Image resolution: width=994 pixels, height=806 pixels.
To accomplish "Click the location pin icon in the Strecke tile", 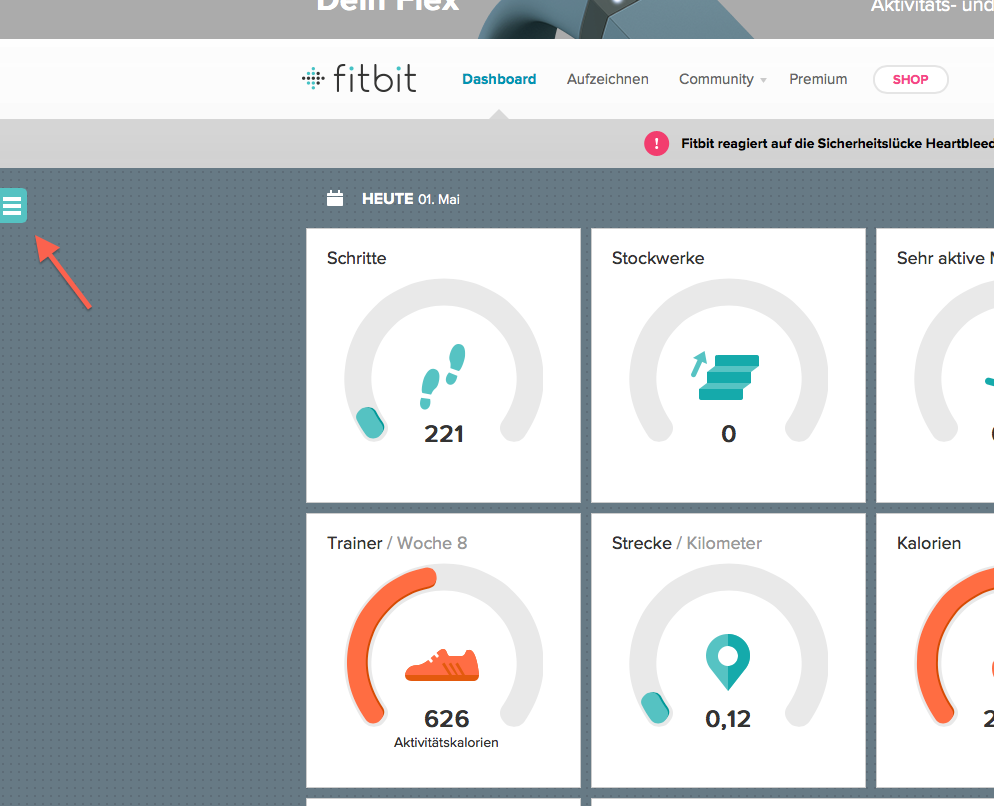I will click(728, 661).
